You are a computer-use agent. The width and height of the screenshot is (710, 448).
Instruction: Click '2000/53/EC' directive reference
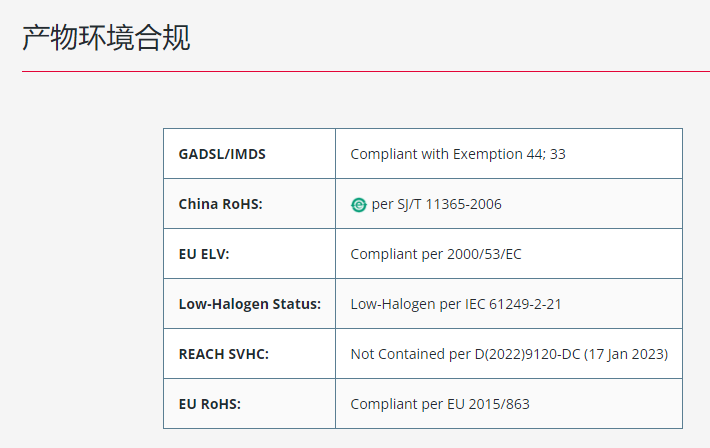(x=484, y=254)
